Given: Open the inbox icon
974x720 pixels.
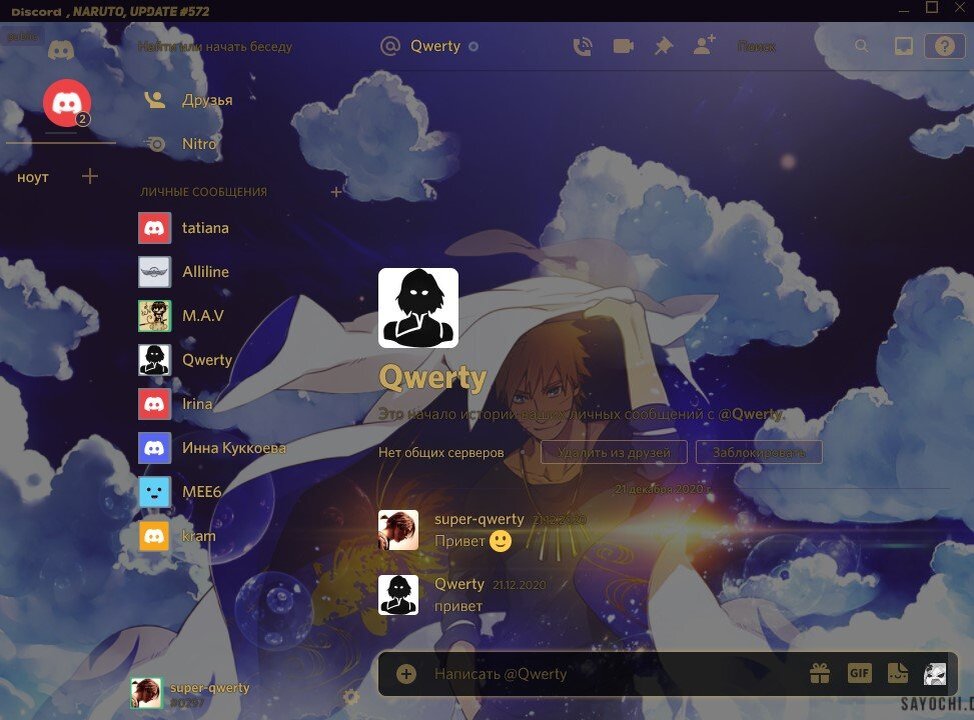Looking at the screenshot, I should pyautogui.click(x=903, y=46).
